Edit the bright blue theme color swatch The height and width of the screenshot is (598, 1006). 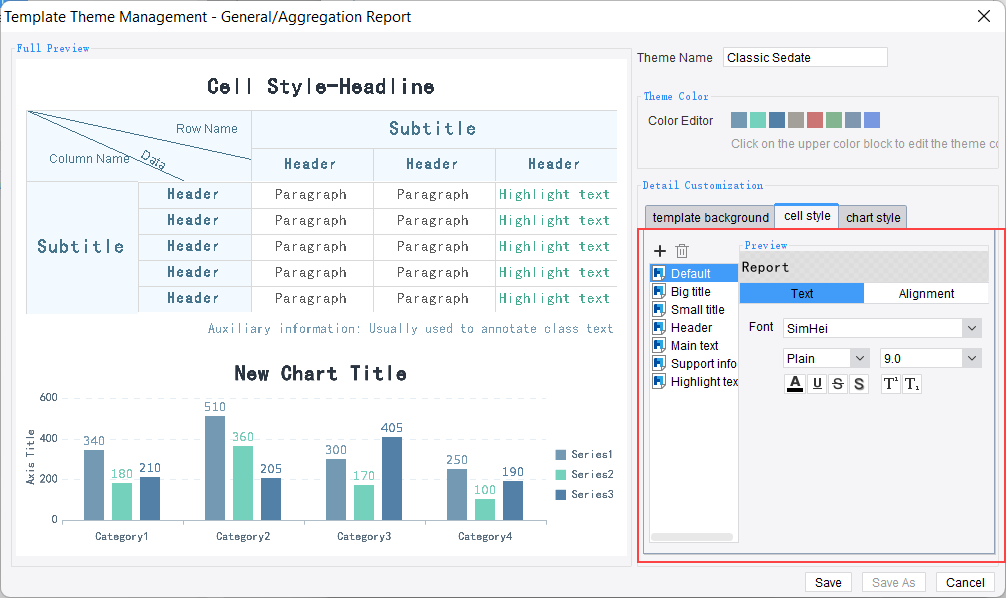coord(872,120)
